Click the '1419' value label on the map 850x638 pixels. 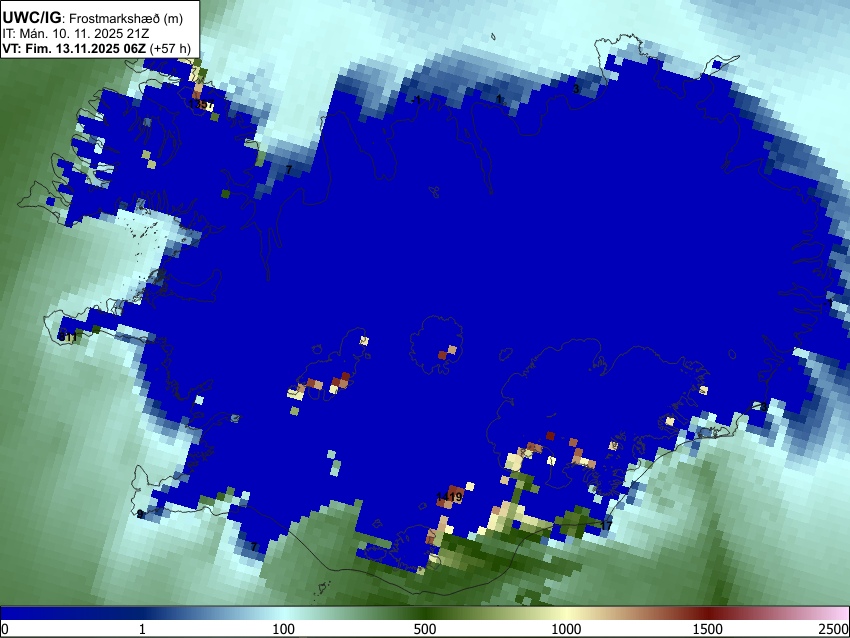pyautogui.click(x=449, y=497)
